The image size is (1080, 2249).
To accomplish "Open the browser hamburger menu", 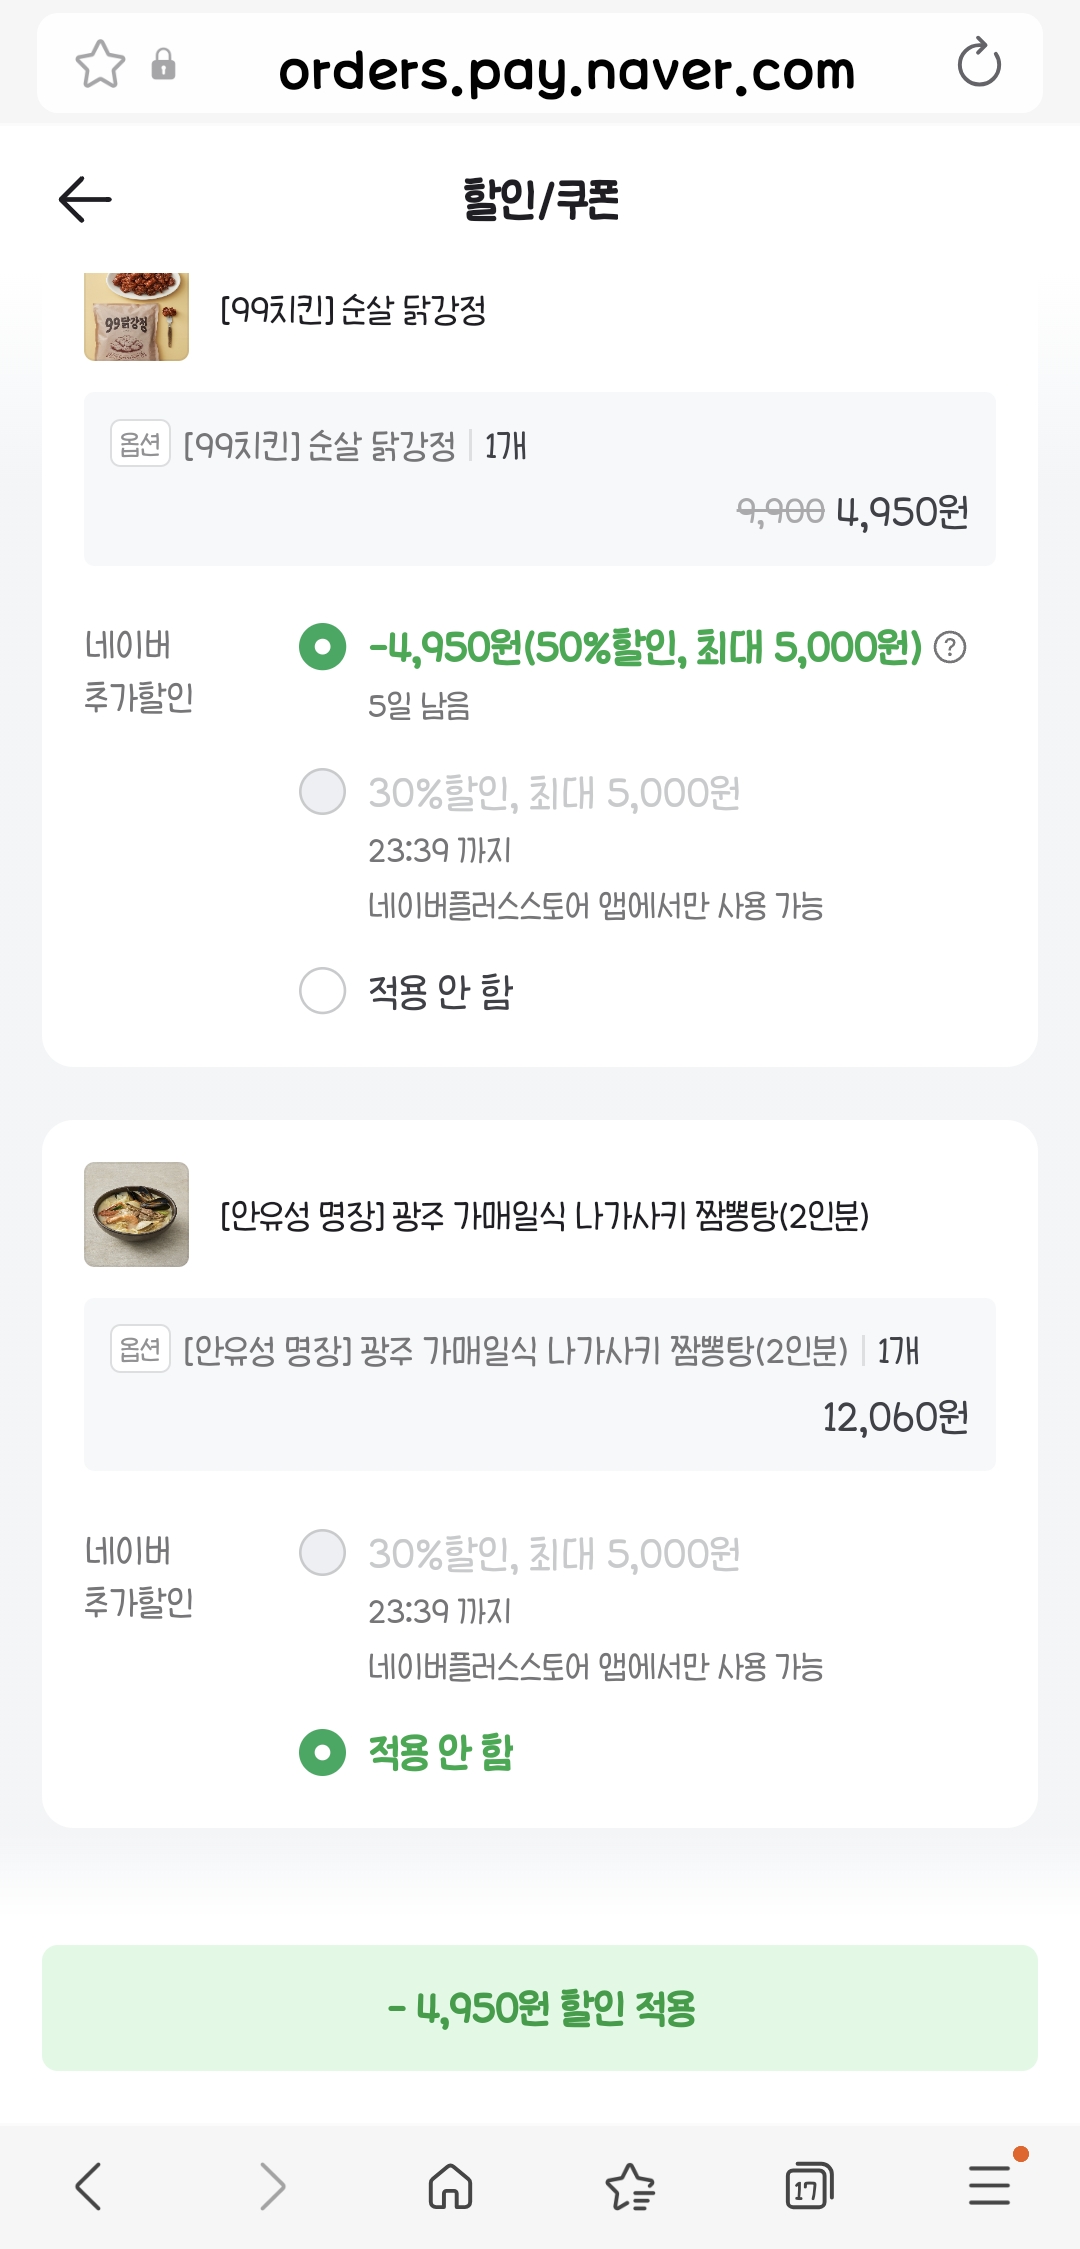I will coord(989,2186).
